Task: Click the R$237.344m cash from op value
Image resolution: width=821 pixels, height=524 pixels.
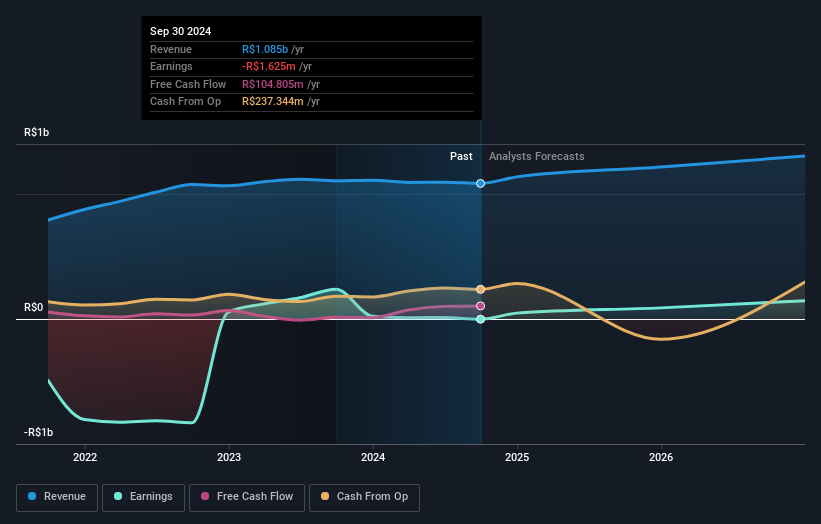Action: coord(273,102)
